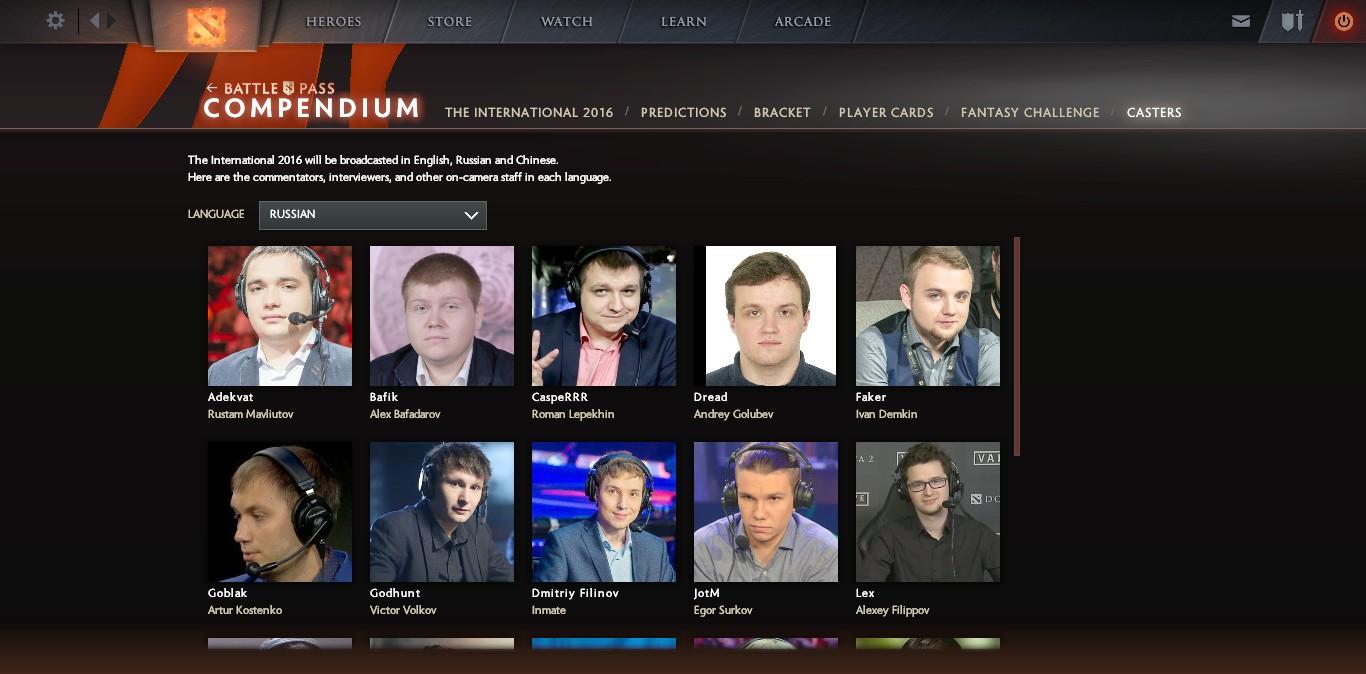
Task: Open the settings gear icon
Action: (x=56, y=20)
